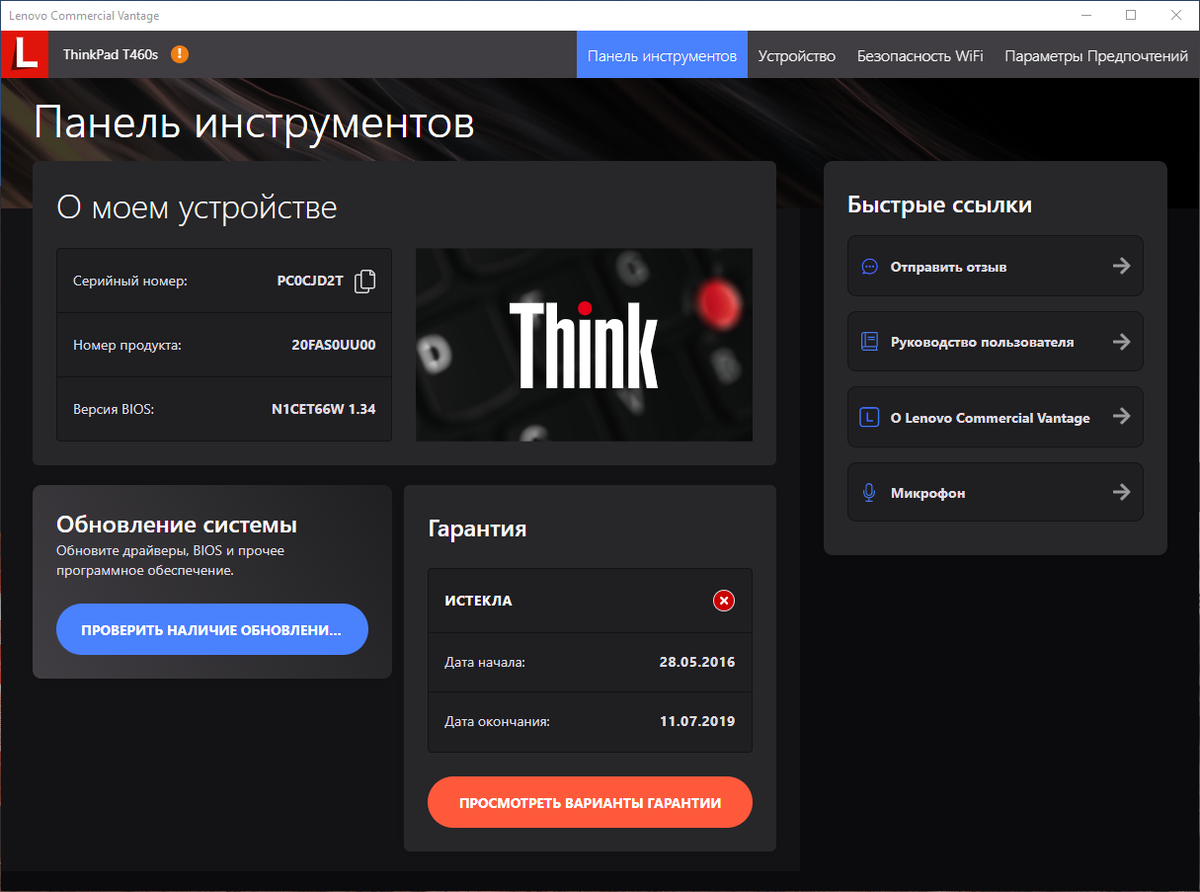
Task: Click the arrow next to Отправить отзыв
Action: coord(1121,266)
